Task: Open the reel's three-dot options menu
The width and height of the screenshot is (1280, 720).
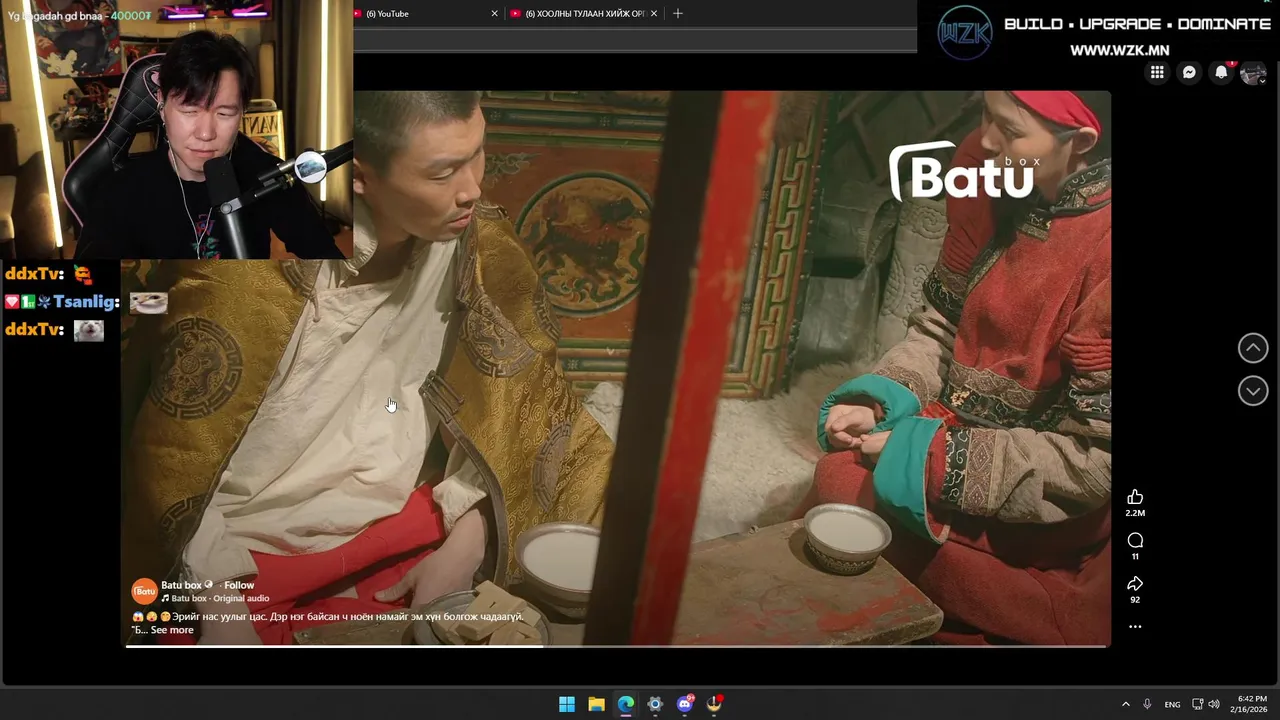Action: 1135,627
